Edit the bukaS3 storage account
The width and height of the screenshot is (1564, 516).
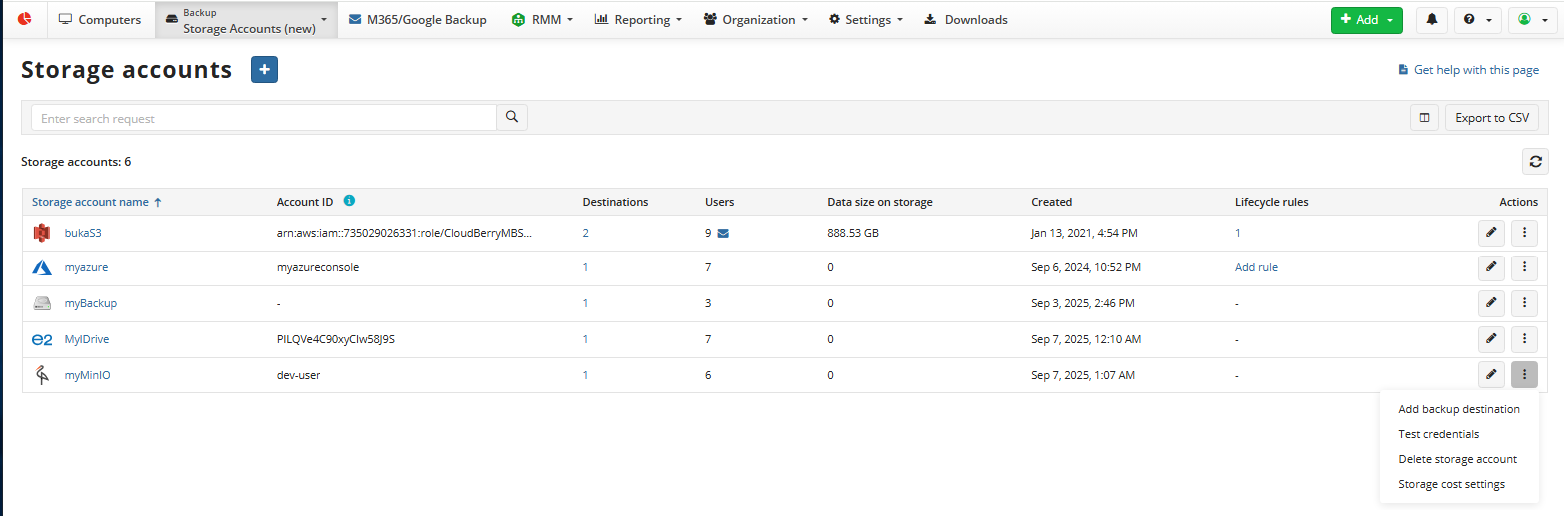coord(1491,233)
